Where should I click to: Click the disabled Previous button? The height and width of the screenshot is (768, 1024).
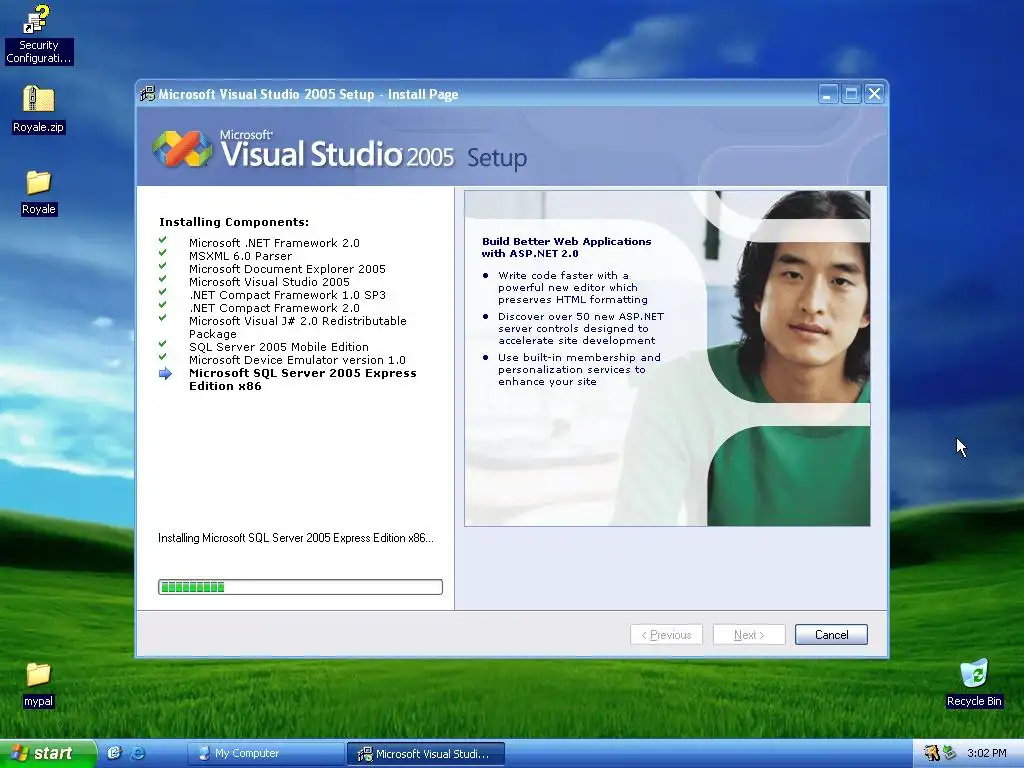click(x=666, y=635)
